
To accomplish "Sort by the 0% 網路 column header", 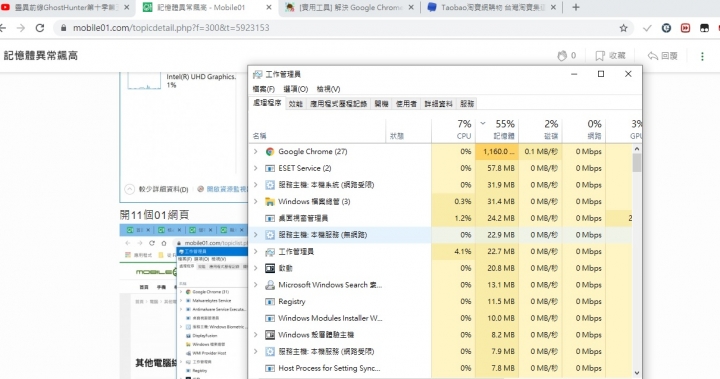I will click(584, 130).
